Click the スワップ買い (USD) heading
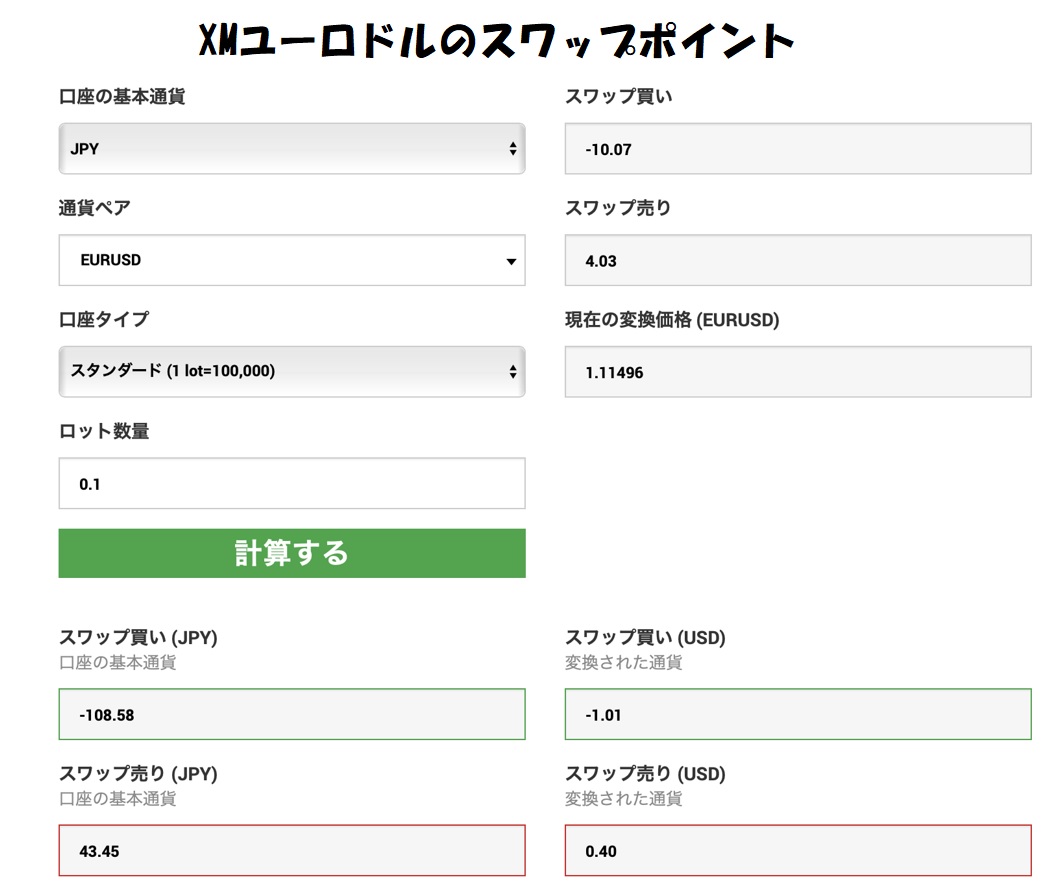The height and width of the screenshot is (896, 1058). coord(645,638)
